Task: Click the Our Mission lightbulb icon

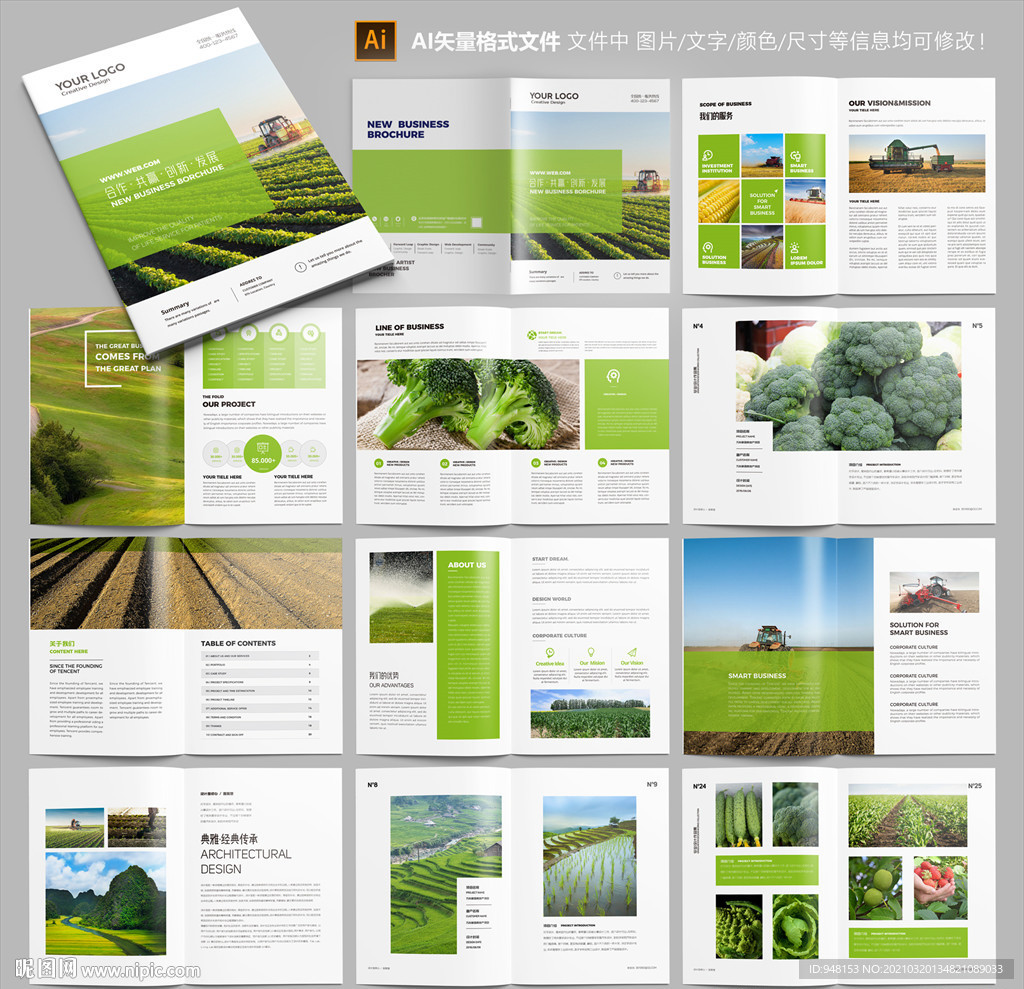Action: (x=591, y=653)
